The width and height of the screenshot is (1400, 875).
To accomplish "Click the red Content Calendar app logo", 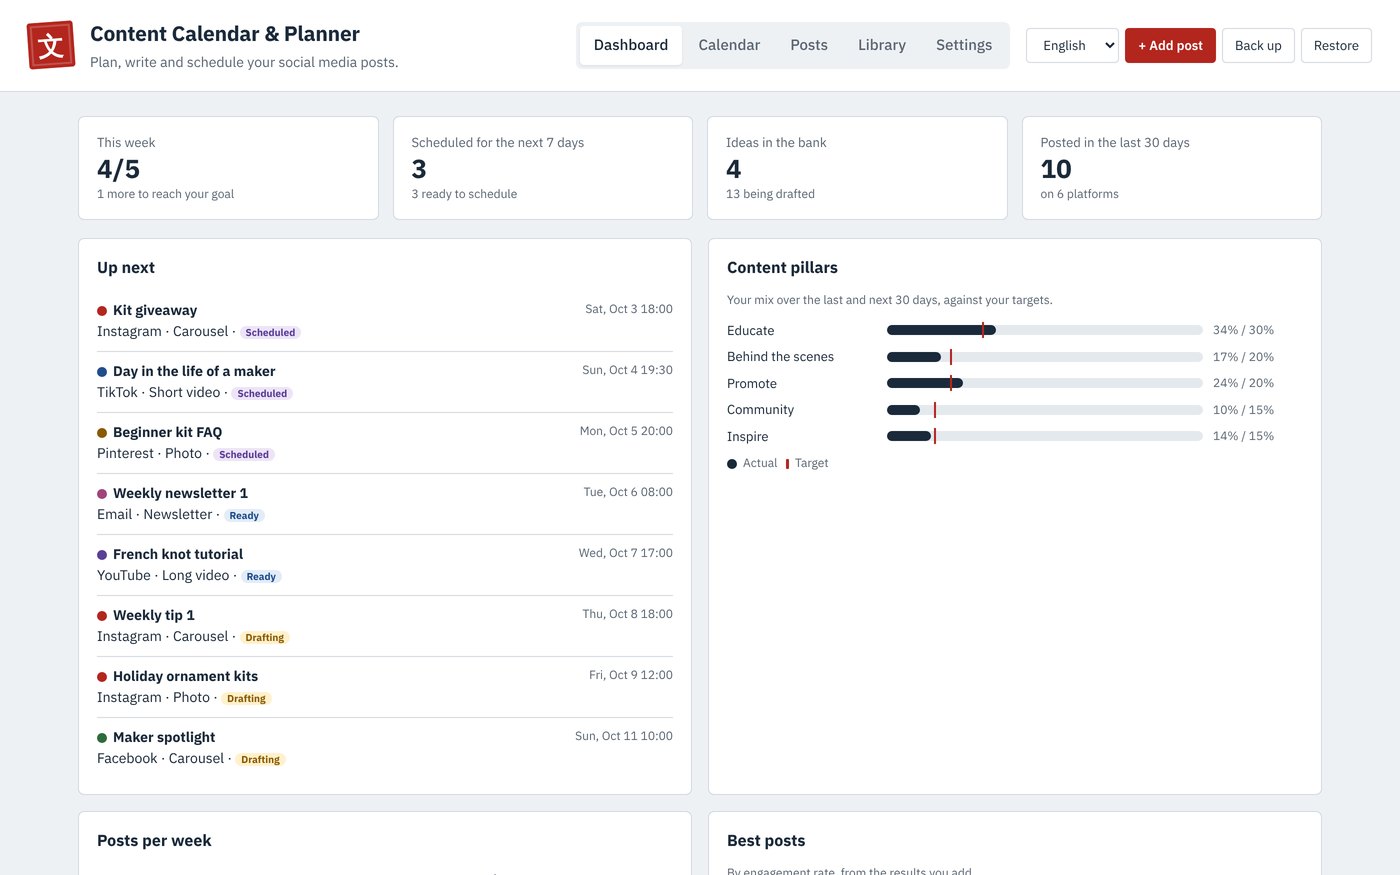I will 51,45.
